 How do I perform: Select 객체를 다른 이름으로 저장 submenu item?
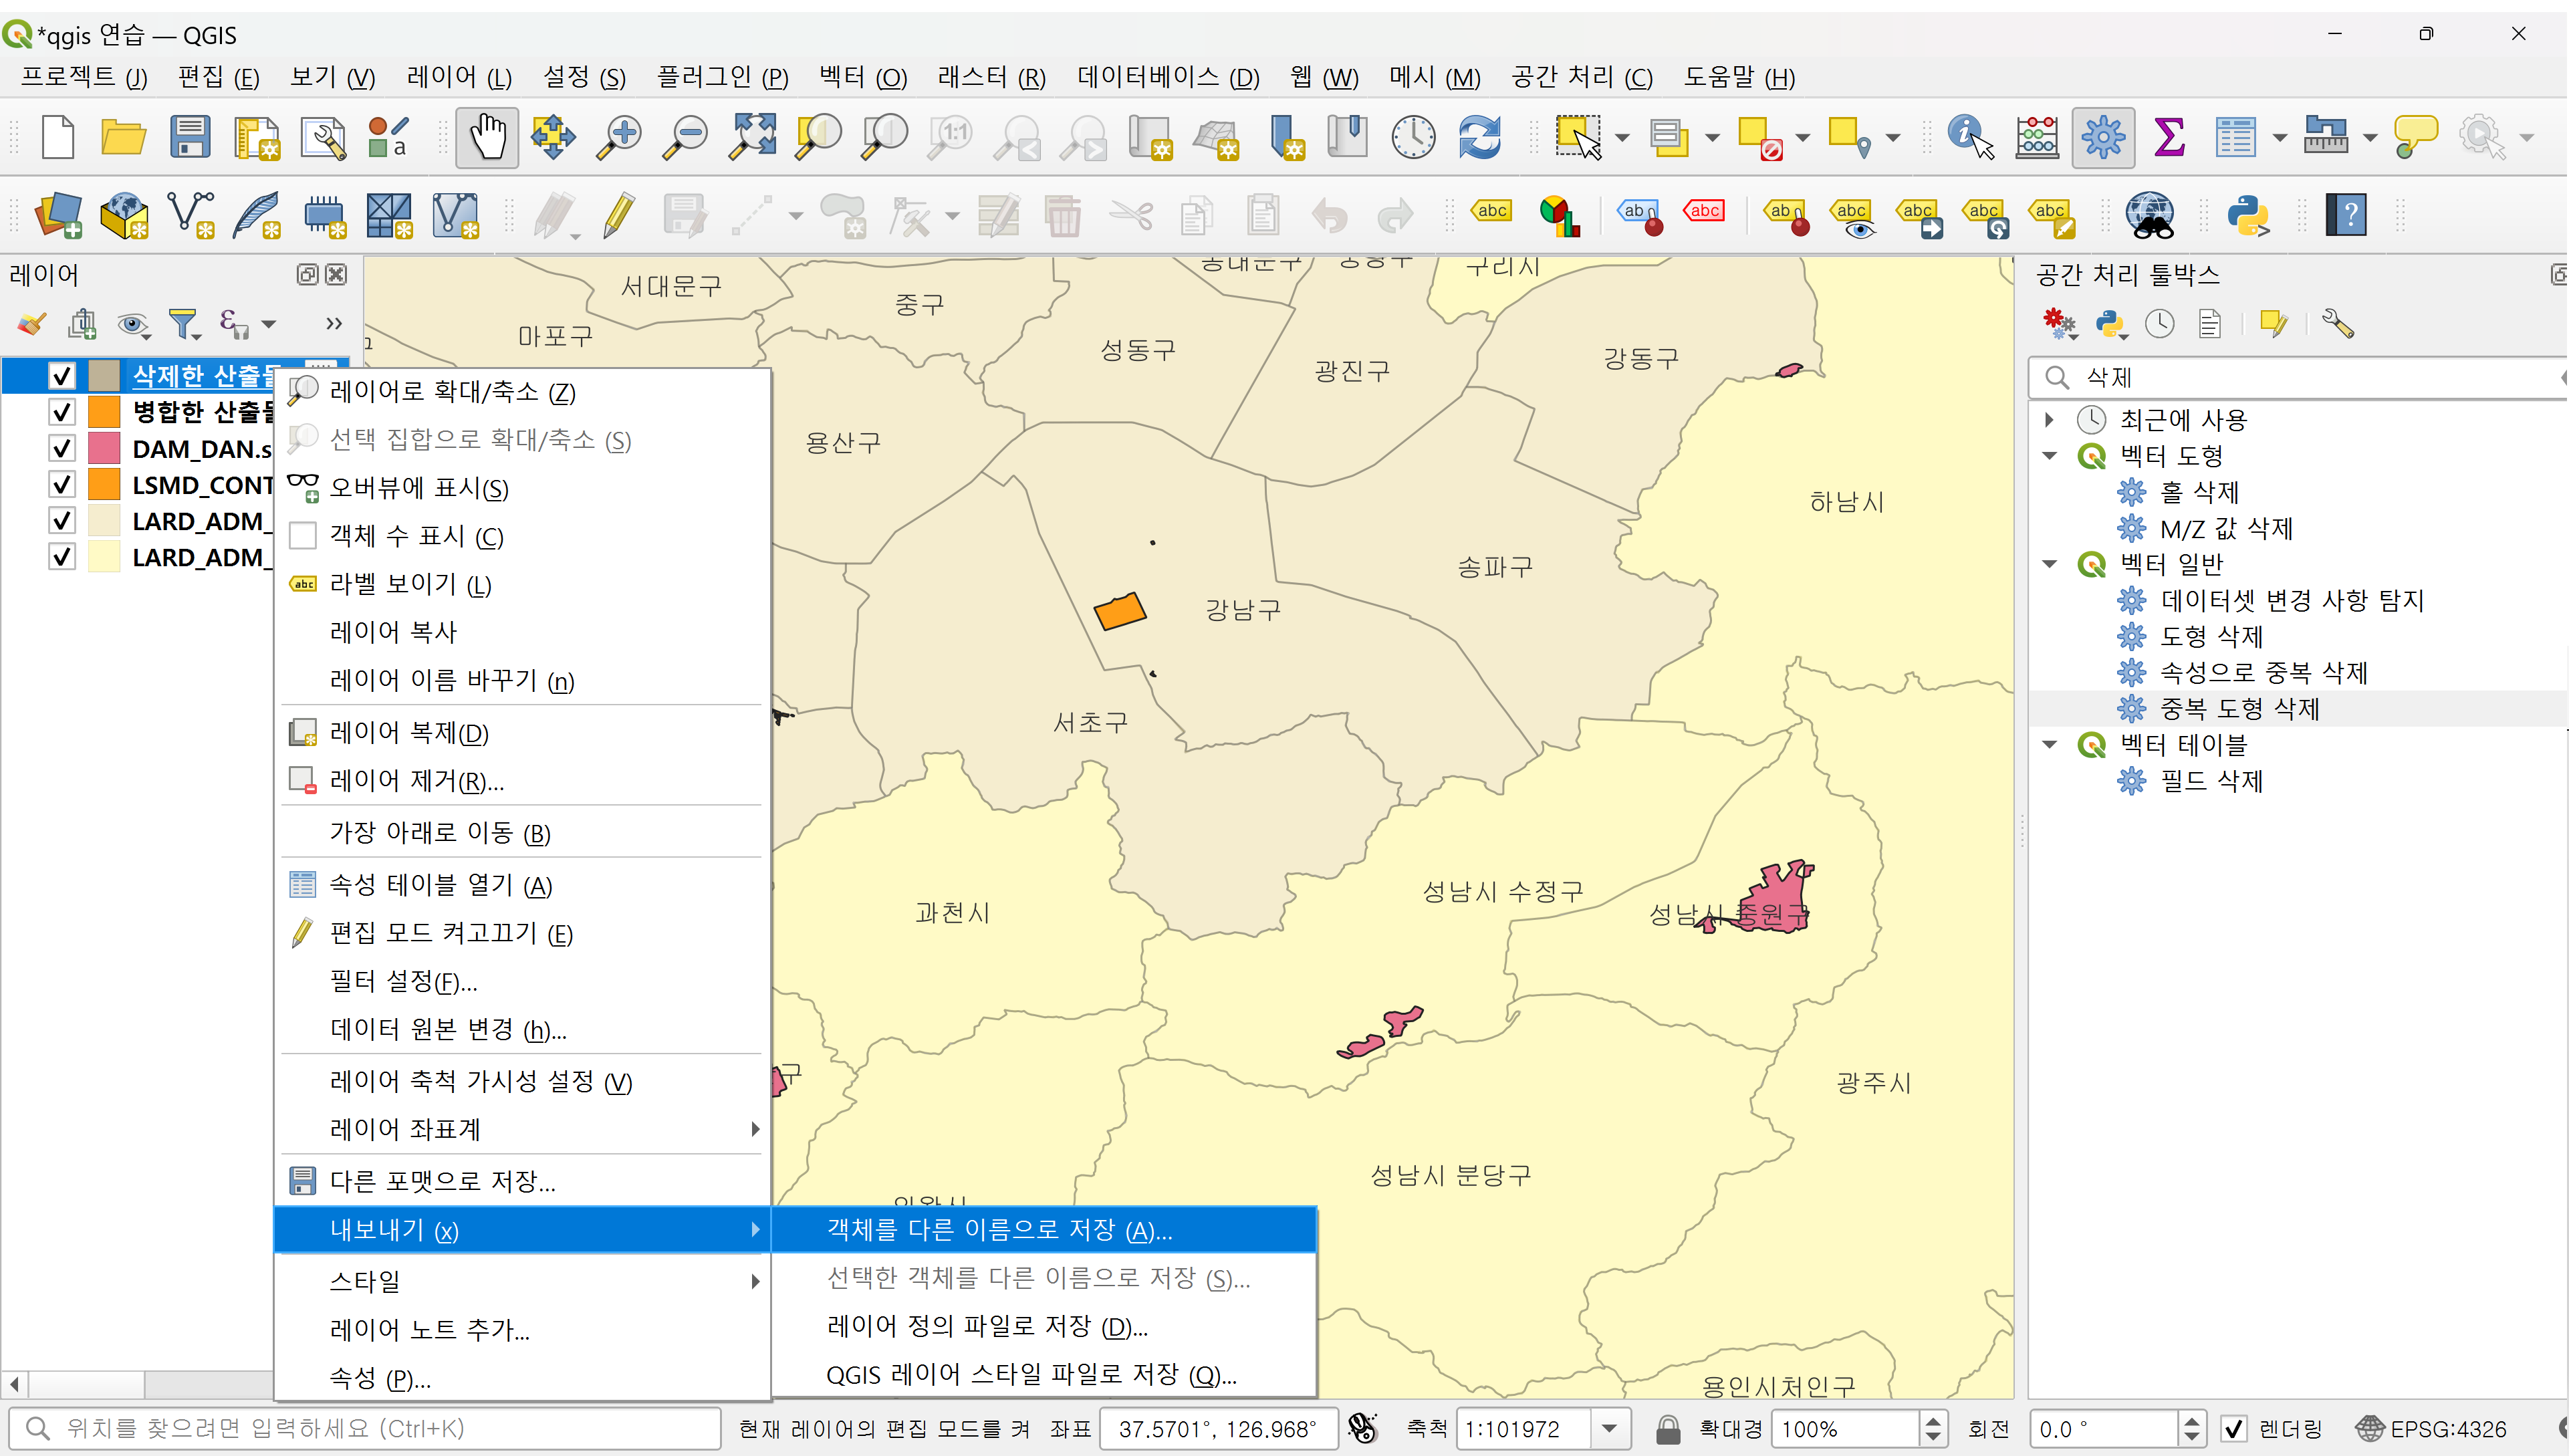[999, 1230]
